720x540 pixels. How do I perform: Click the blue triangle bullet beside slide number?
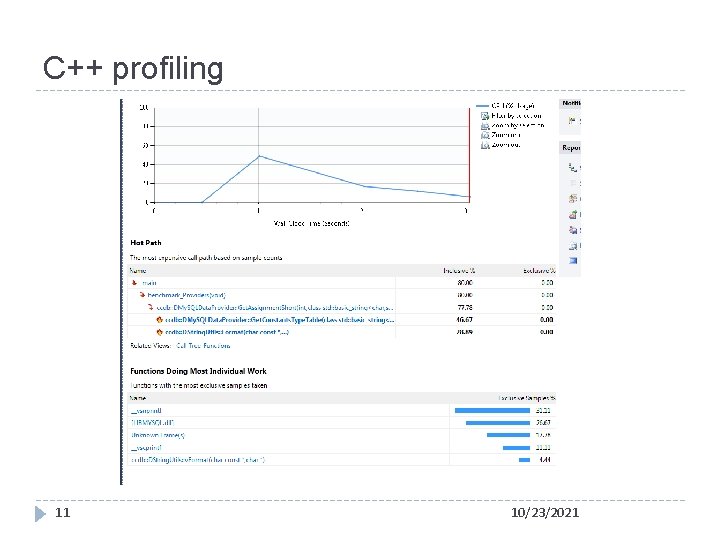tap(40, 514)
